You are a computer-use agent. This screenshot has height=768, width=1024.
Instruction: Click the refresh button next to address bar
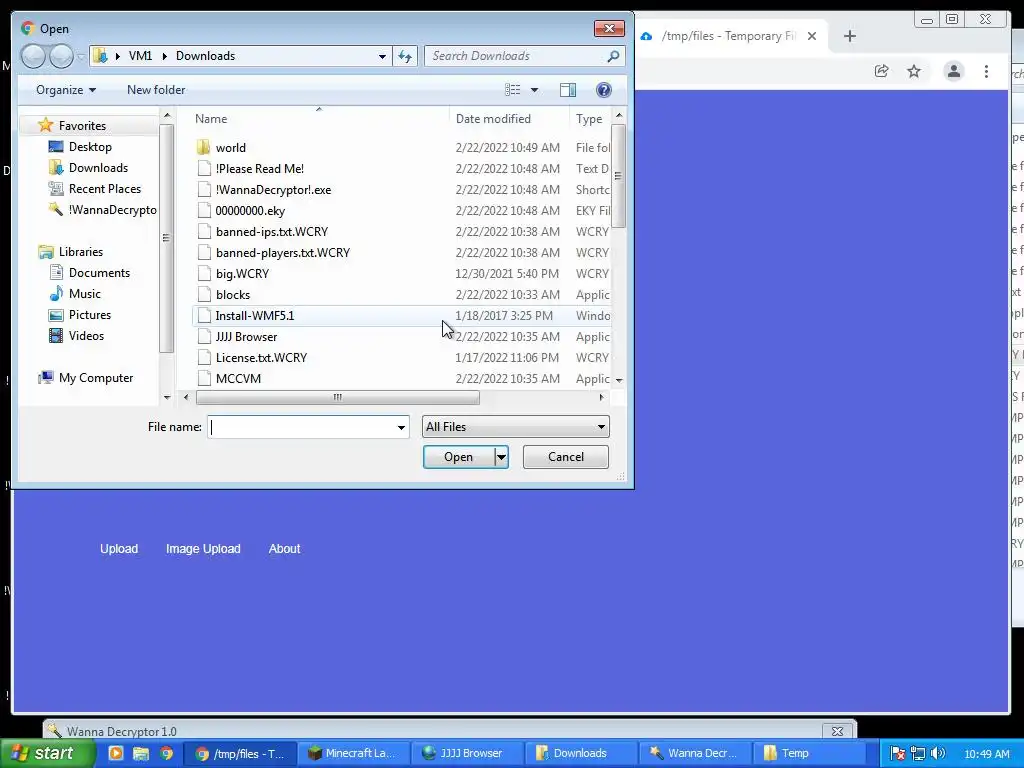click(x=405, y=56)
